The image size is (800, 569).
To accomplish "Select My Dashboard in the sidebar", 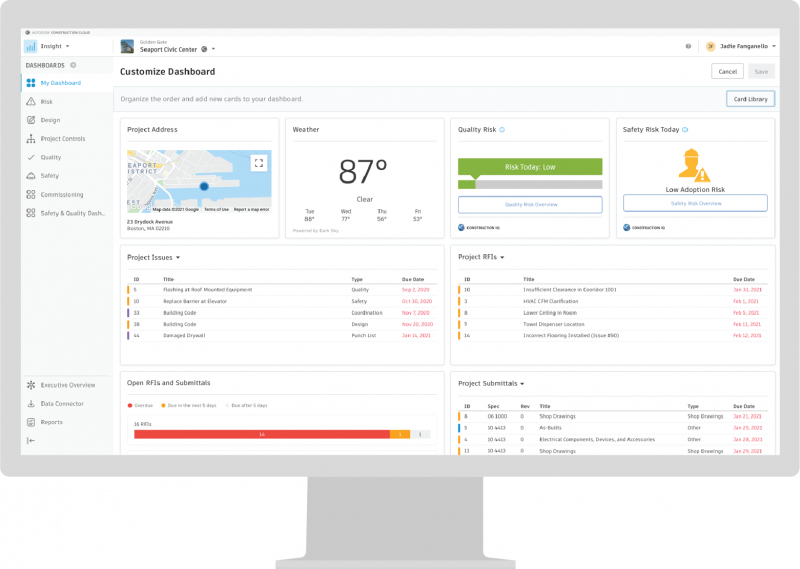I will coord(67,83).
